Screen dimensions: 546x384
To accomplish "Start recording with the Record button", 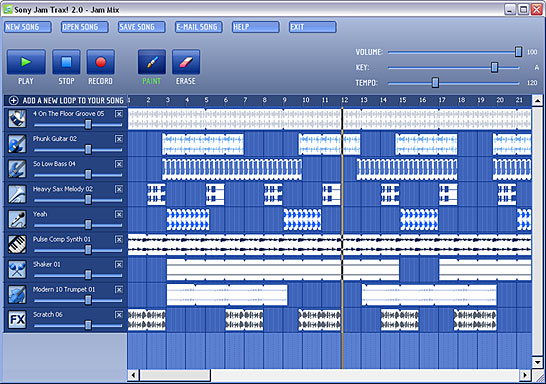I will pos(101,62).
